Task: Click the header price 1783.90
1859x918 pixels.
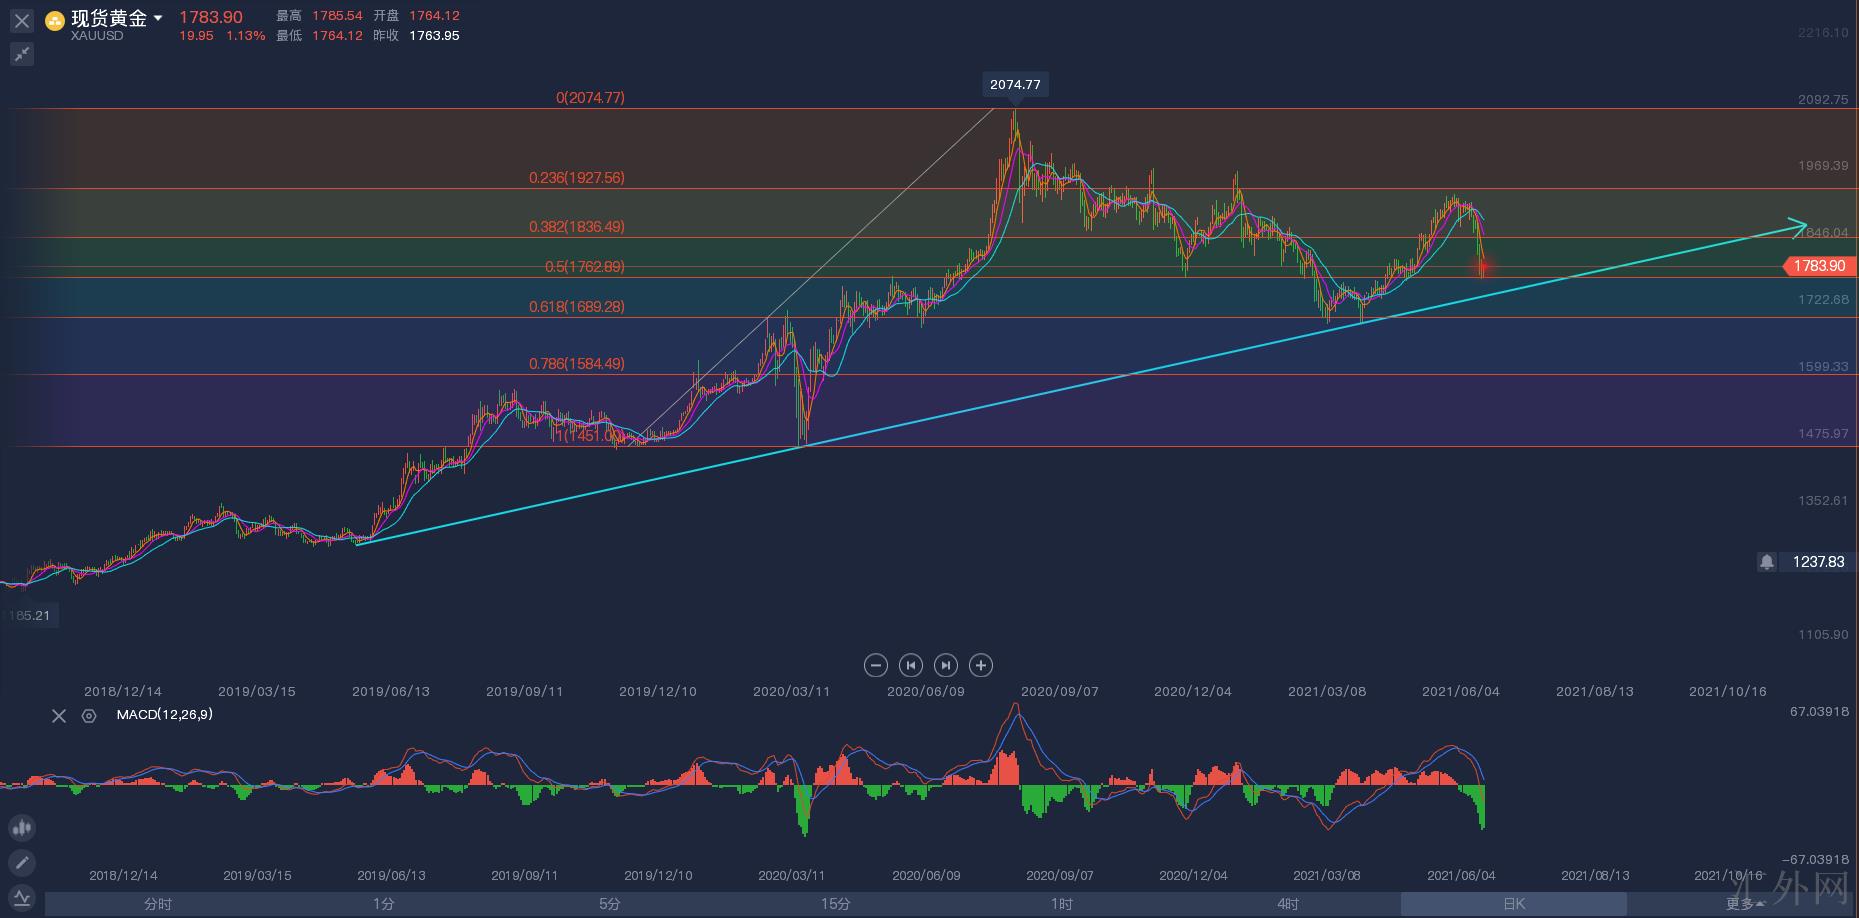Action: pyautogui.click(x=211, y=17)
